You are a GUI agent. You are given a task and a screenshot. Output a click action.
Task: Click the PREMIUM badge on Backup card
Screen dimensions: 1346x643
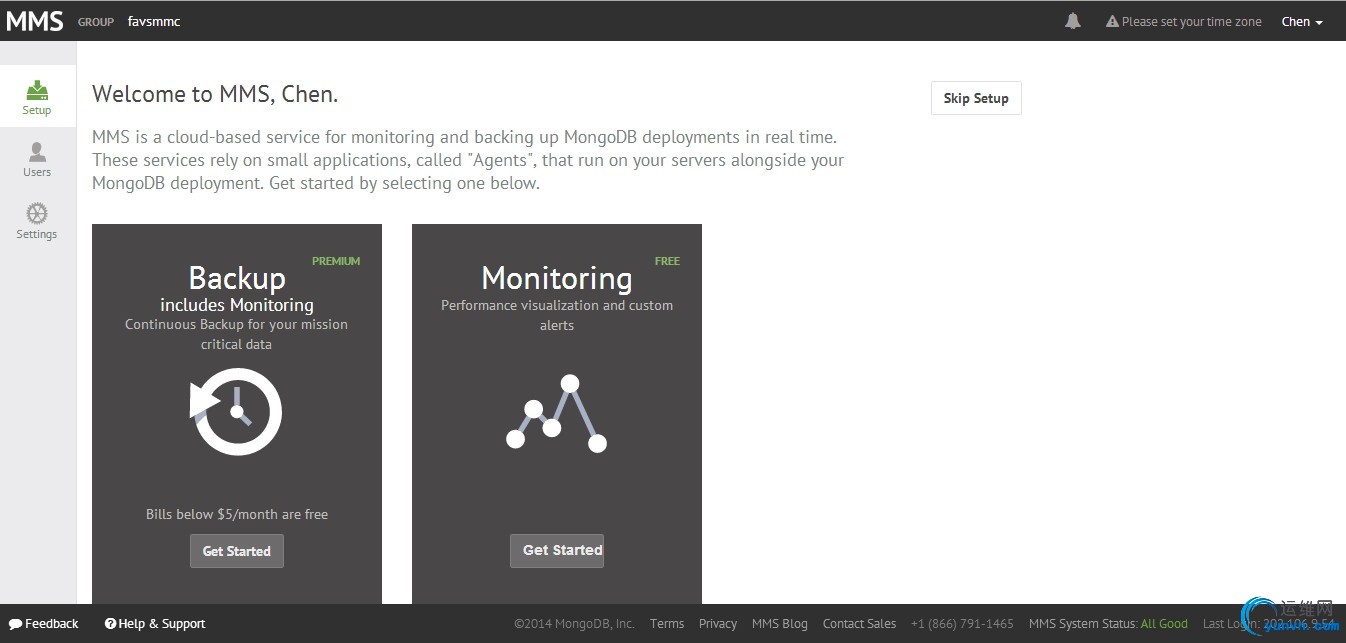coord(336,261)
